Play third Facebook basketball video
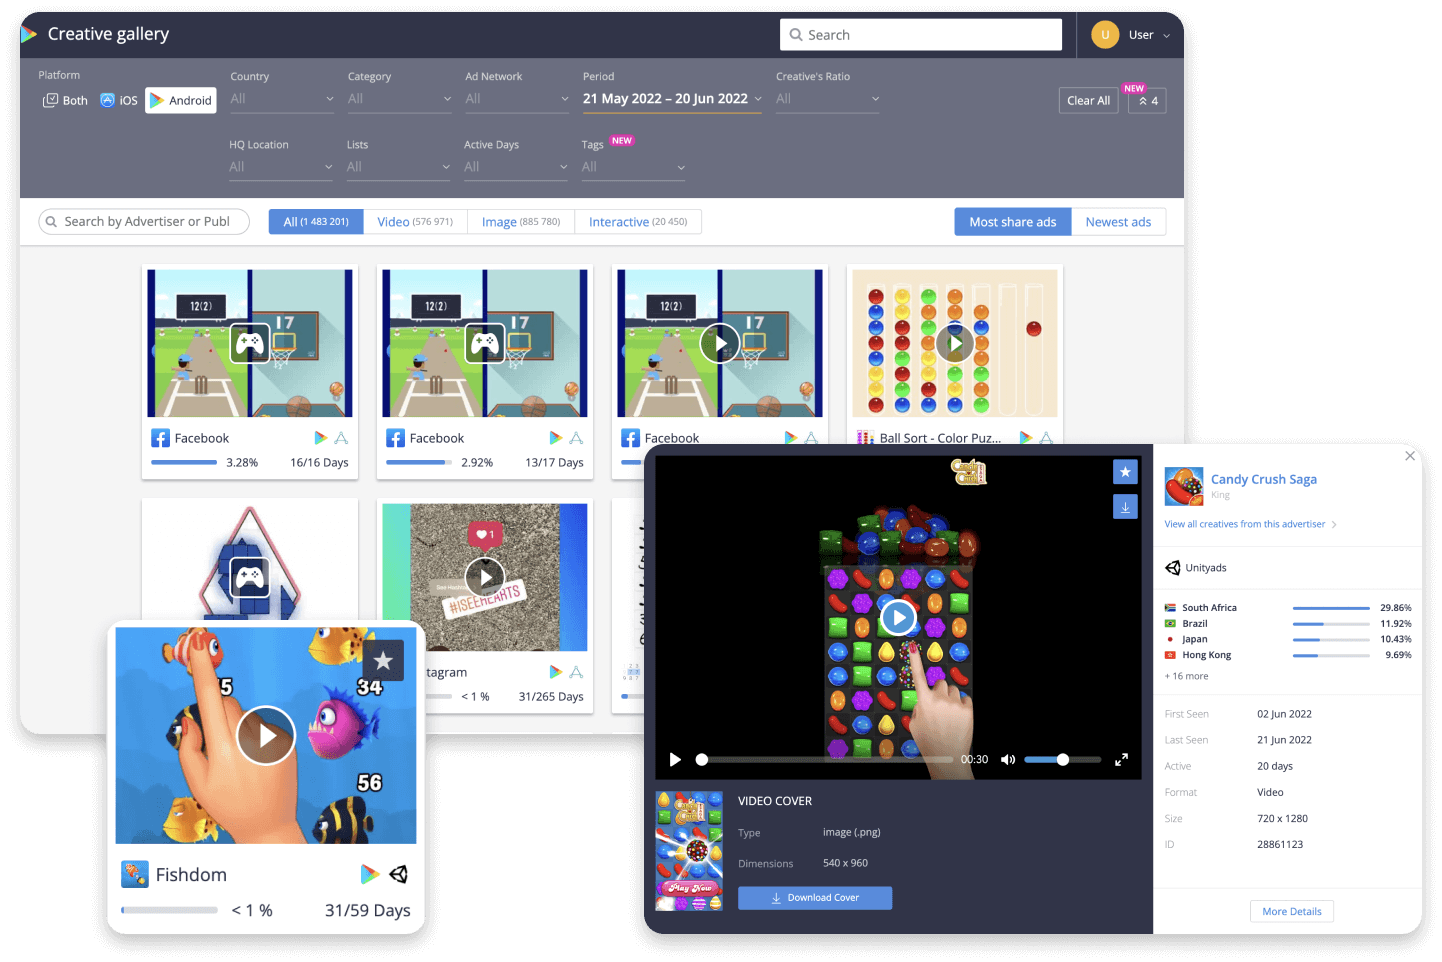Screen dimensions: 1442x962 click(720, 343)
